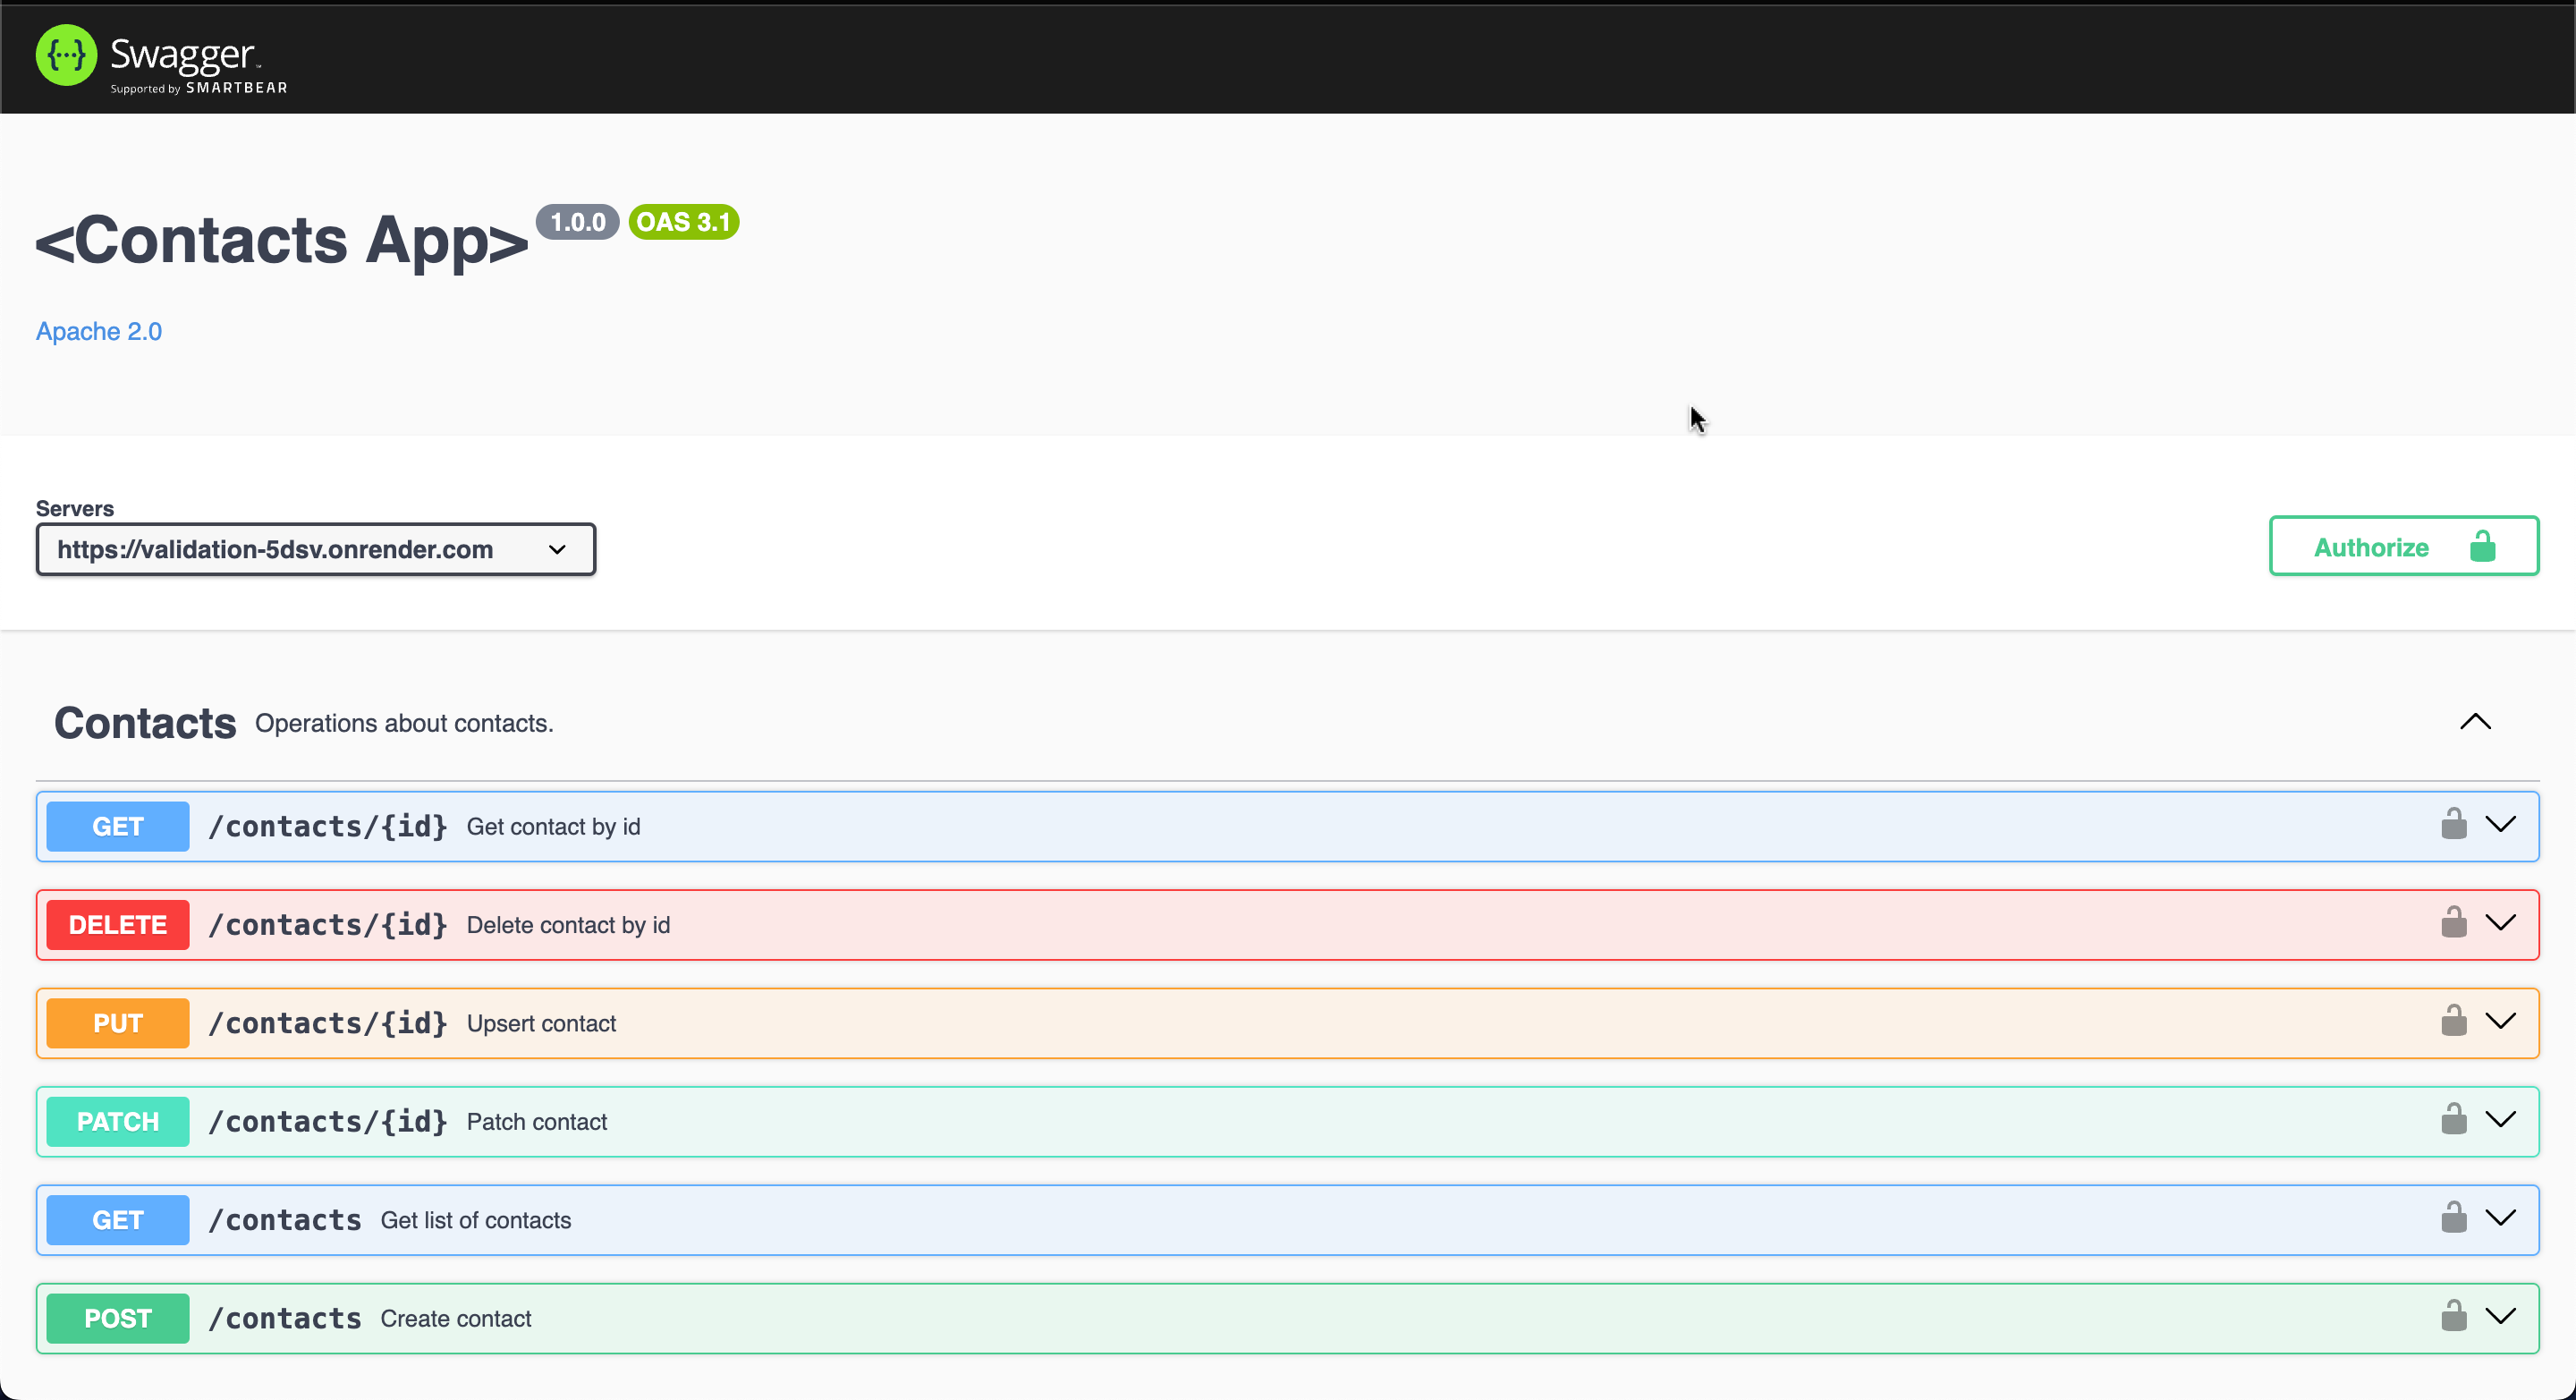Expand the DELETE contact operation chevron
The image size is (2576, 1400).
(2500, 922)
